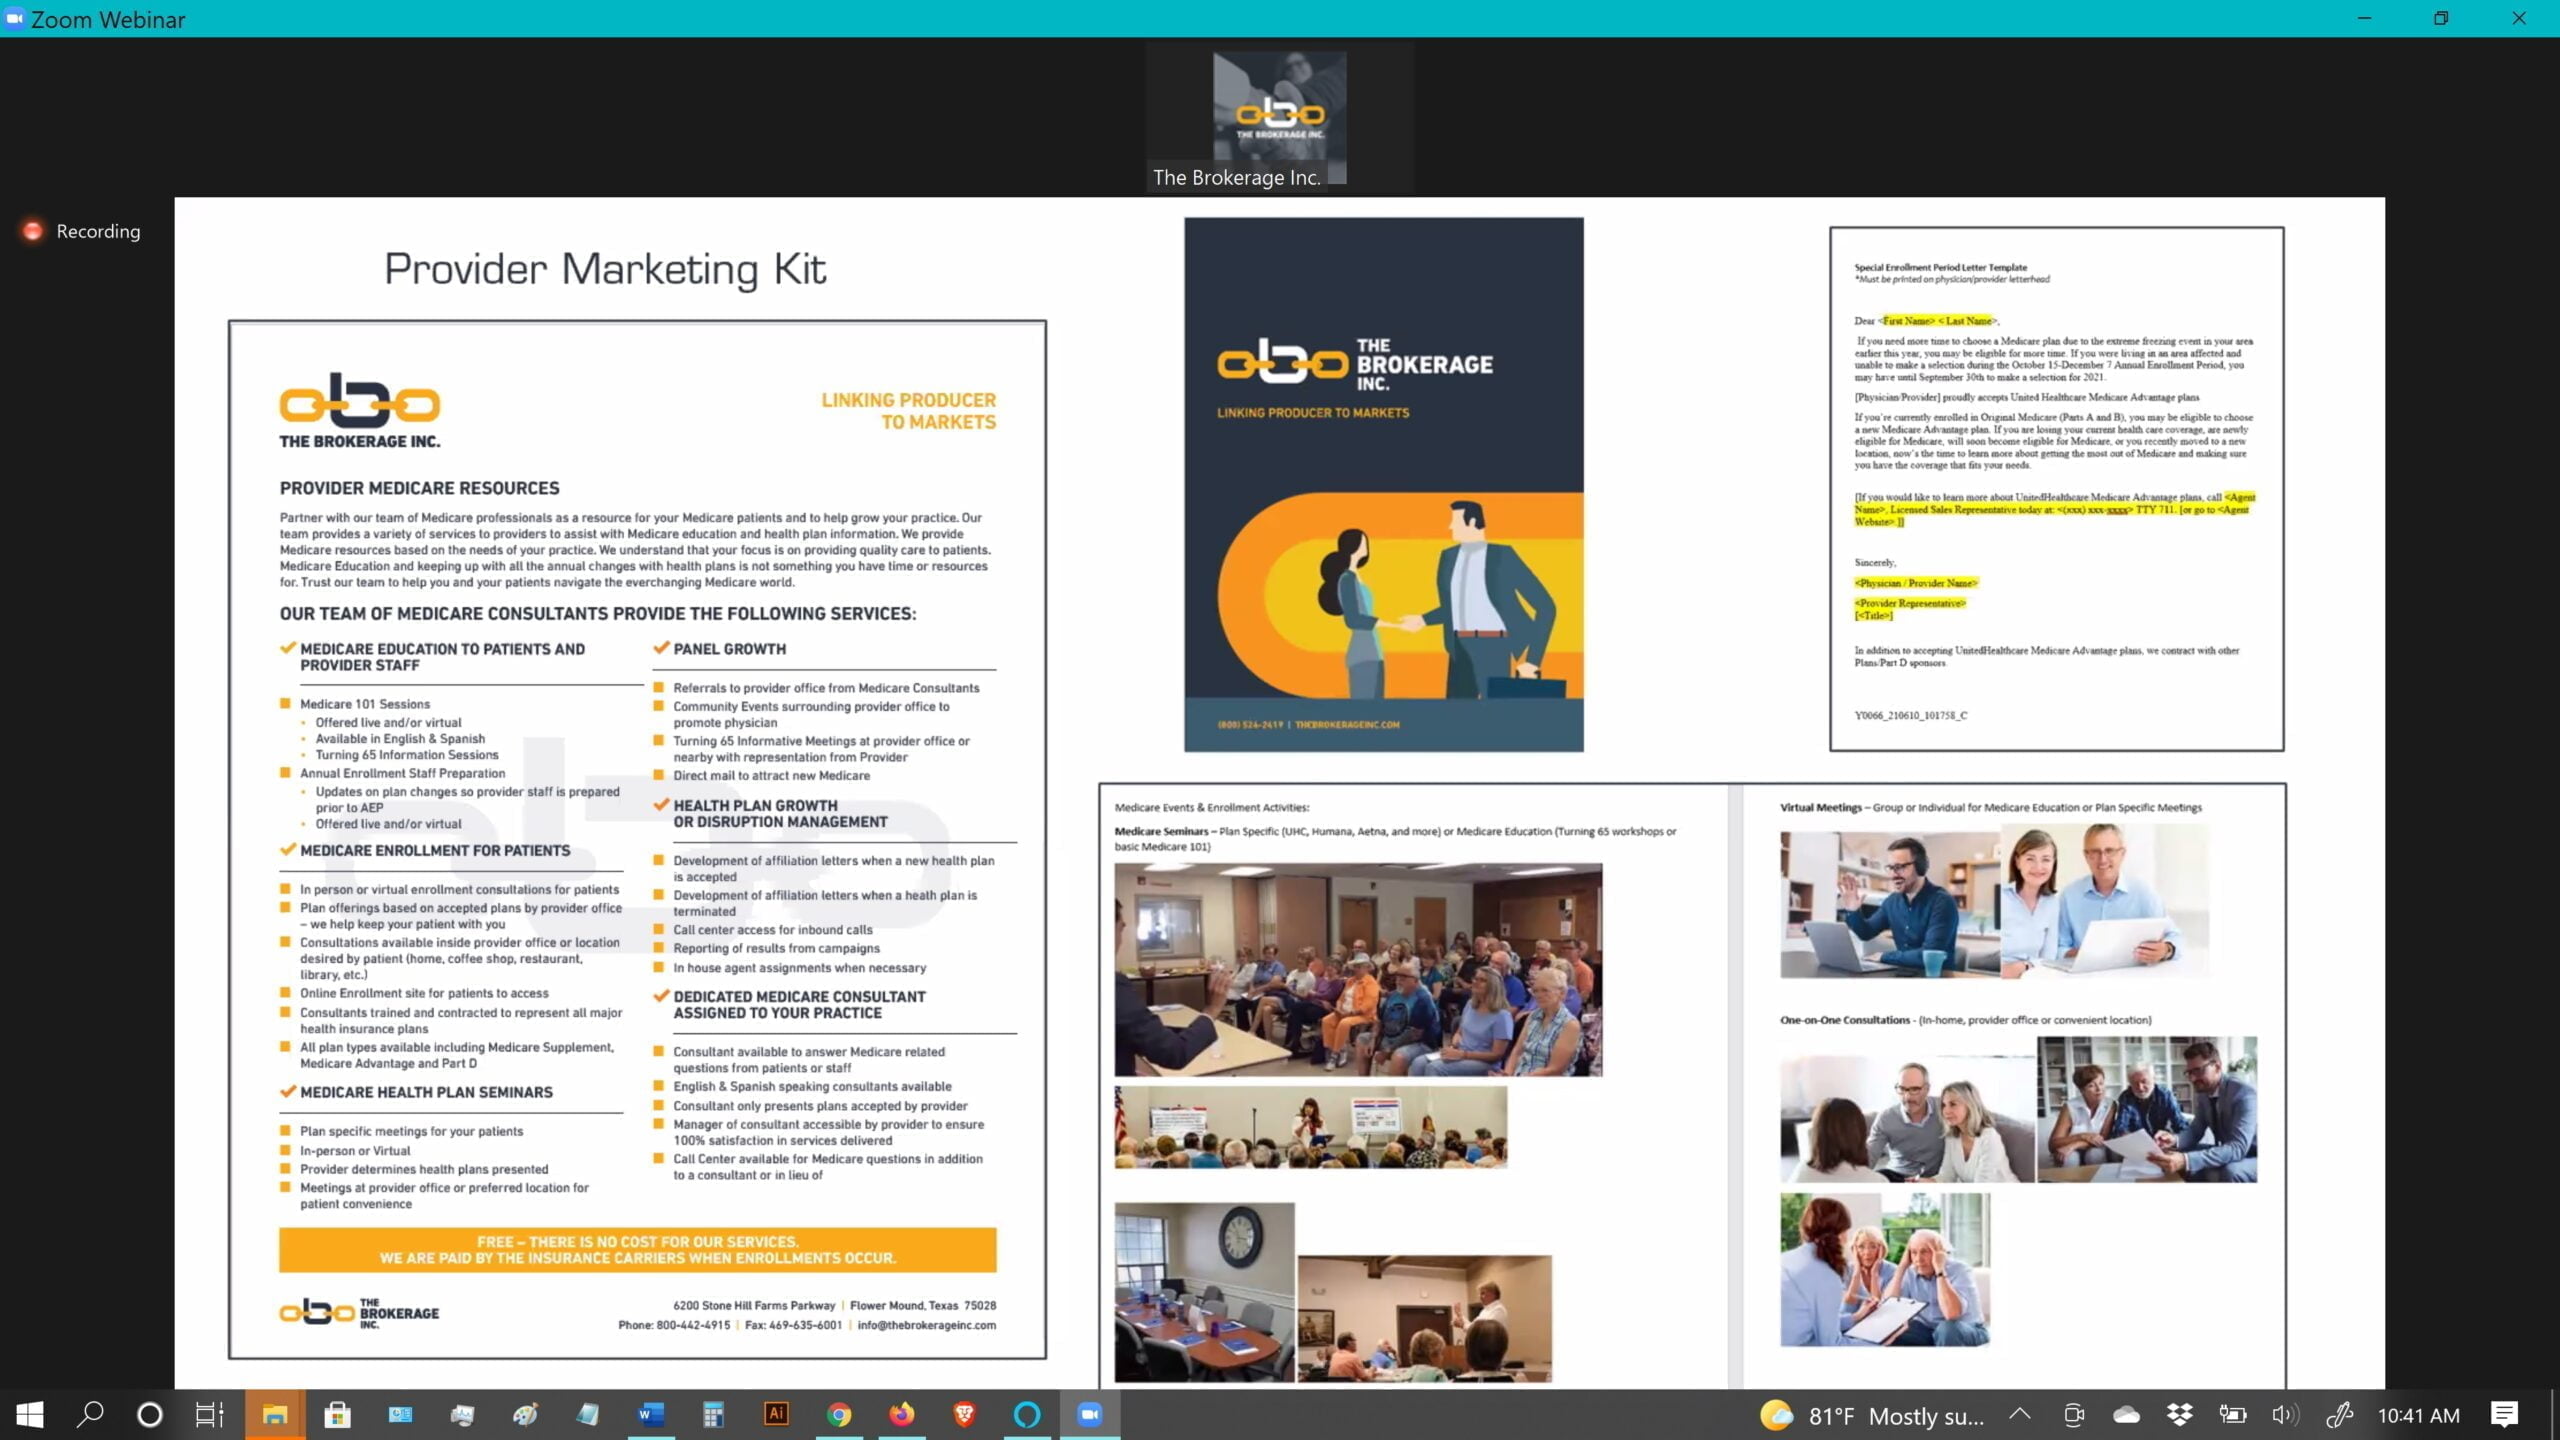Screen dimensions: 2560x1440
Task: Launch Microsoft Store from the taskbar
Action: 338,1414
